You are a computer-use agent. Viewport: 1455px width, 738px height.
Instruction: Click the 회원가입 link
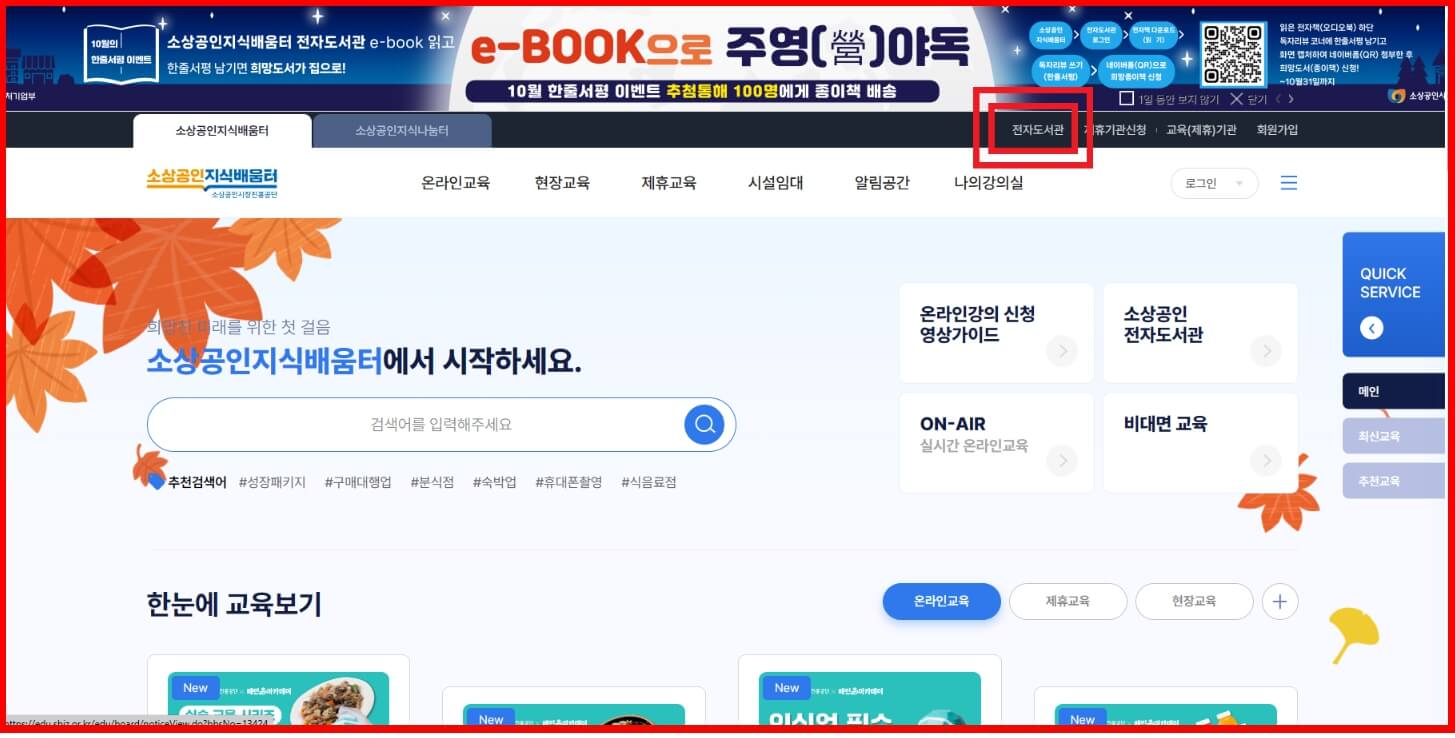click(x=1277, y=130)
